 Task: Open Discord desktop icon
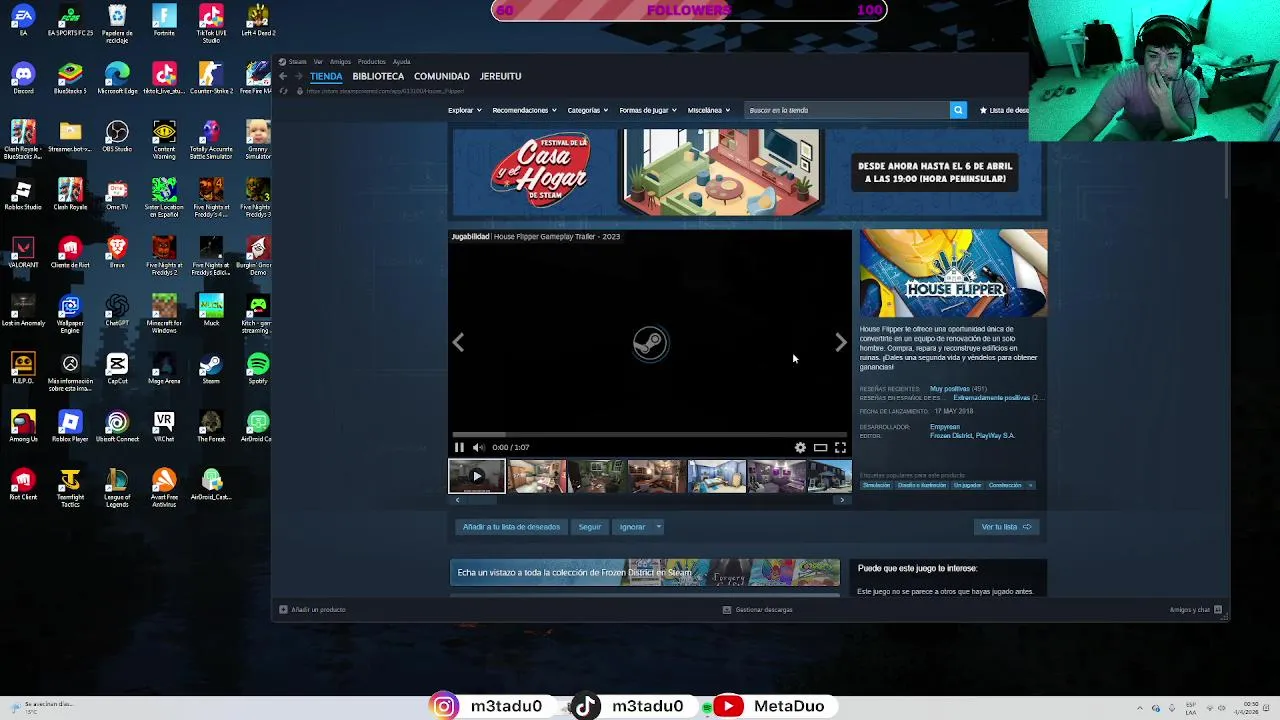[23, 79]
